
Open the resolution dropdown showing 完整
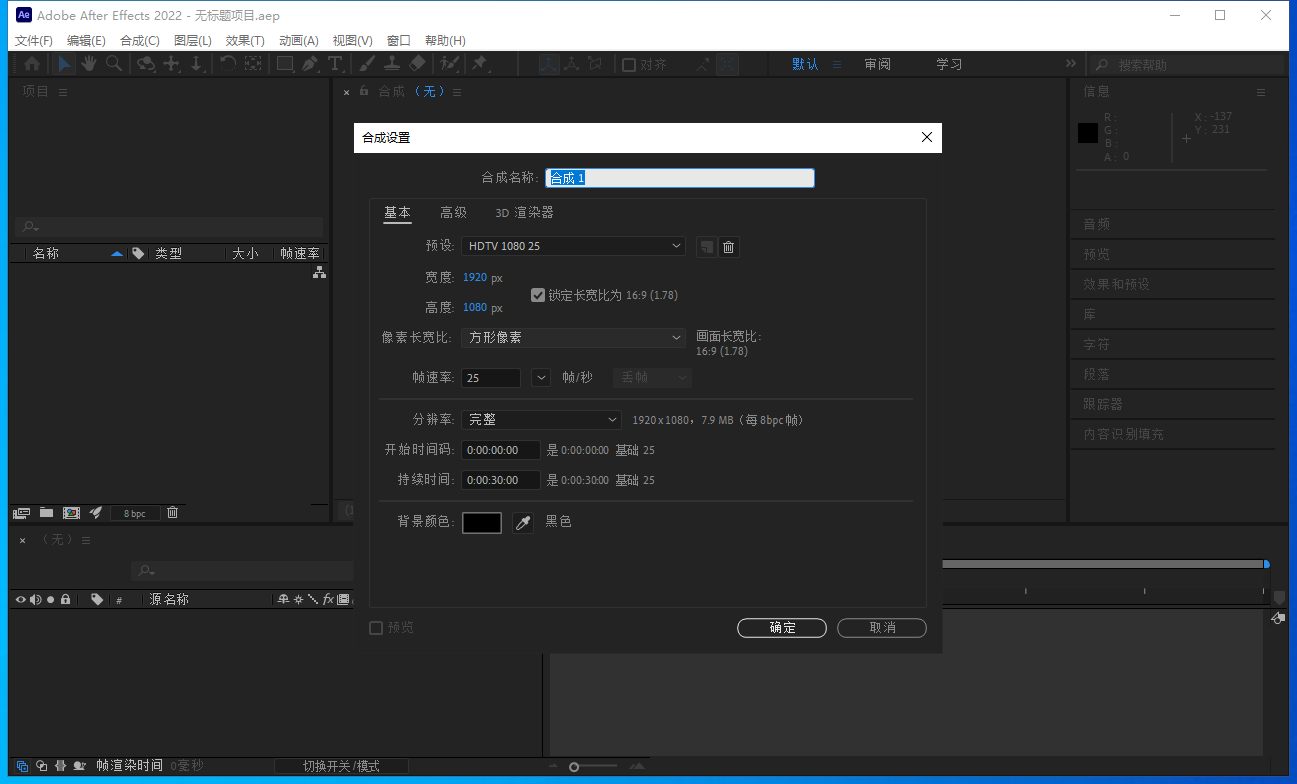pyautogui.click(x=540, y=419)
